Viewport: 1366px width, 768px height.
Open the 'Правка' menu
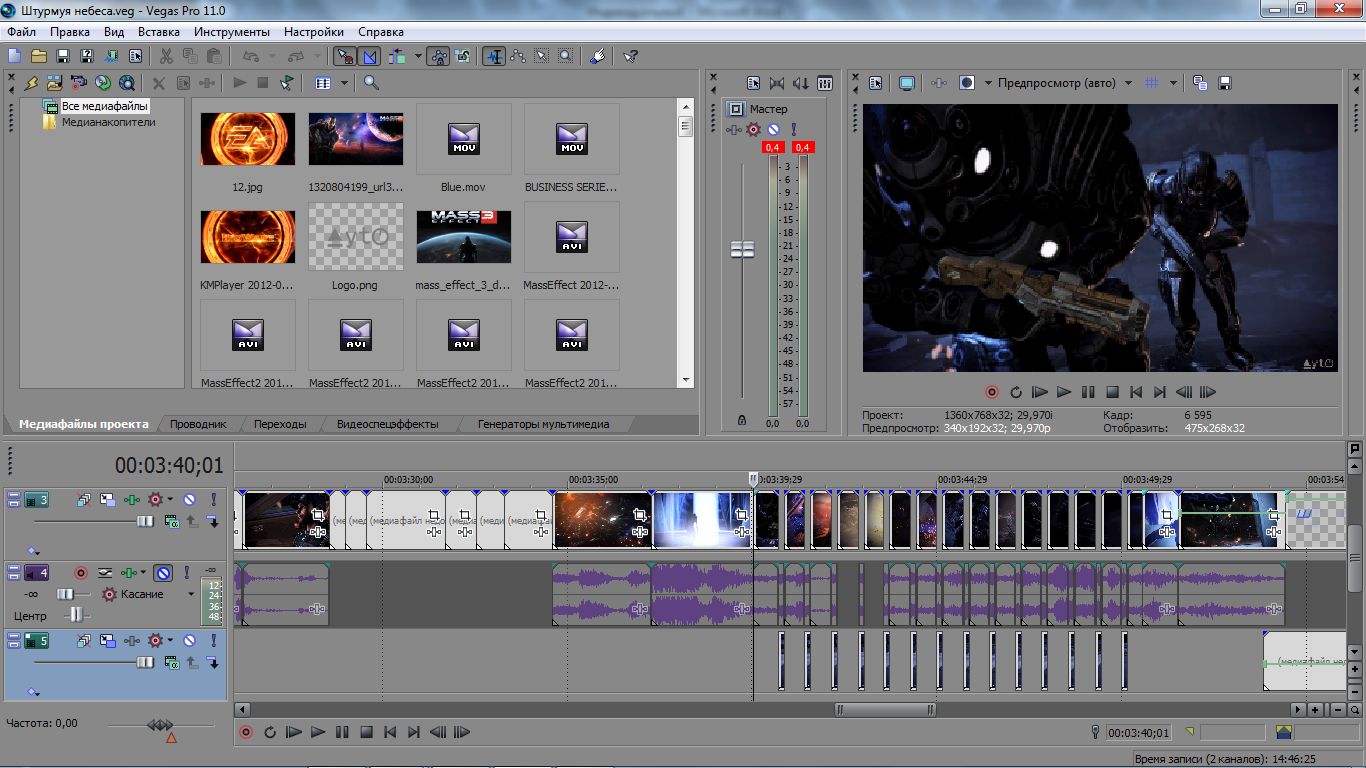click(x=70, y=32)
